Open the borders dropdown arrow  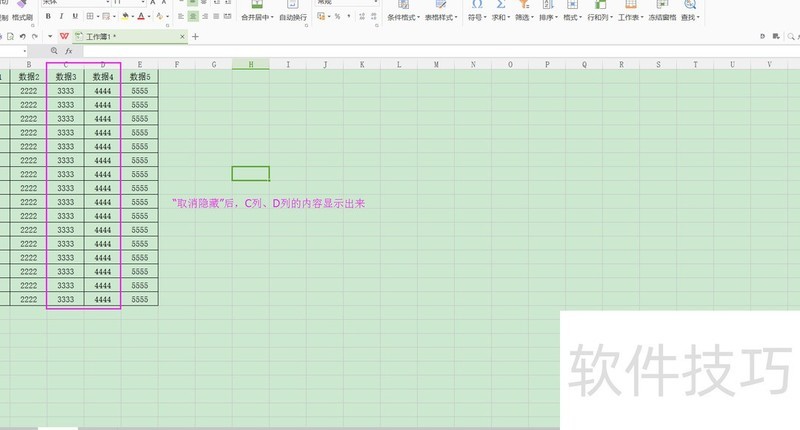tap(98, 17)
